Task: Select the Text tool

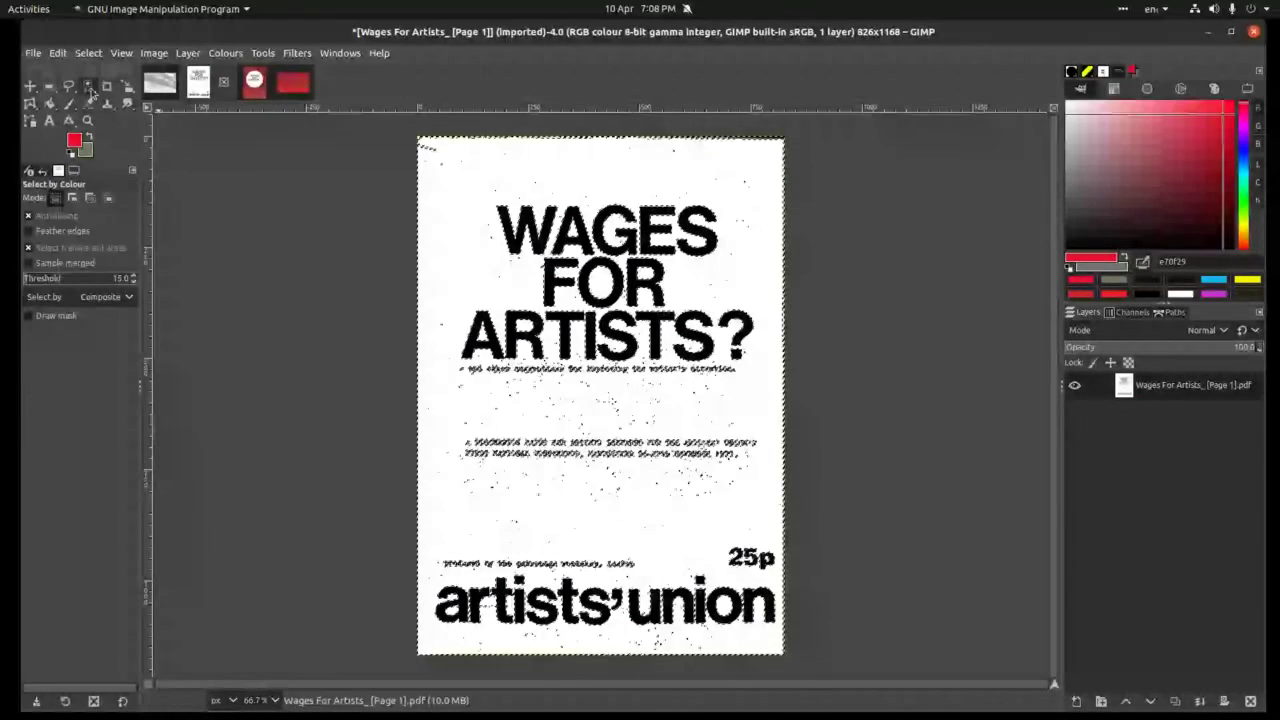Action: pyautogui.click(x=49, y=121)
